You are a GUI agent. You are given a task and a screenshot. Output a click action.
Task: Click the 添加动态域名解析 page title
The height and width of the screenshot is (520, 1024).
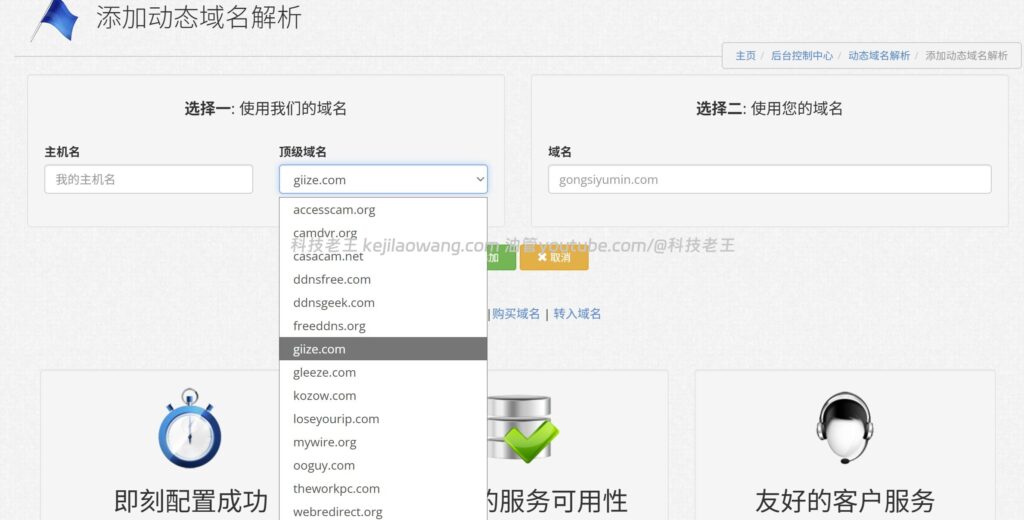199,17
